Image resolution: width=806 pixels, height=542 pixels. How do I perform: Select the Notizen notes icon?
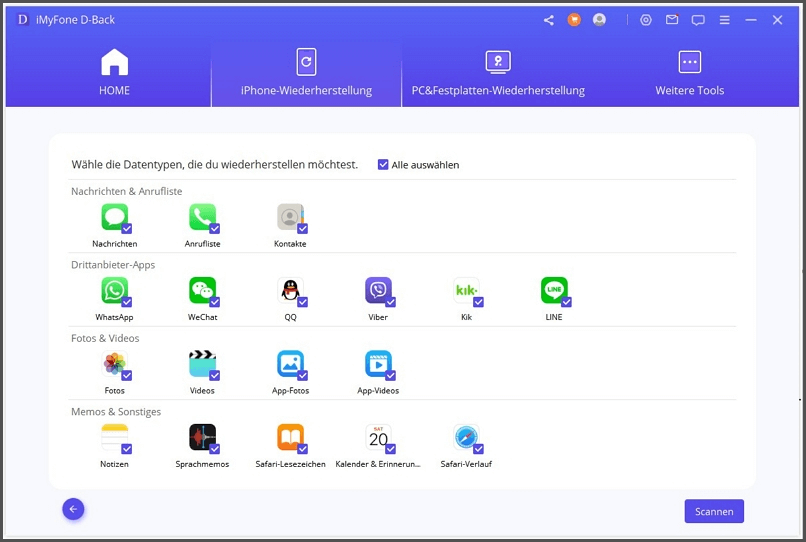(115, 437)
